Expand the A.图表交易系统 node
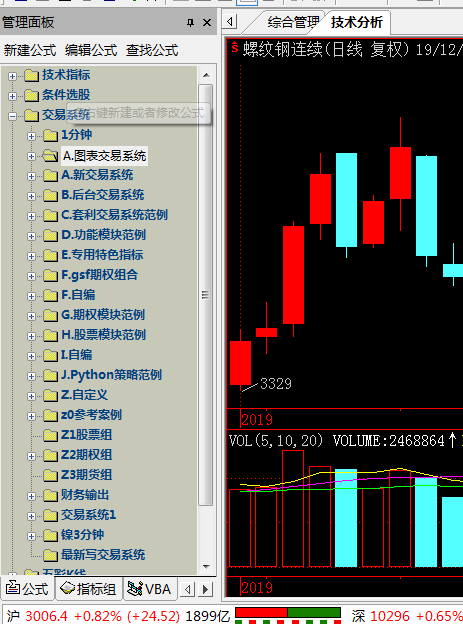Image resolution: width=463 pixels, height=624 pixels. coord(31,156)
